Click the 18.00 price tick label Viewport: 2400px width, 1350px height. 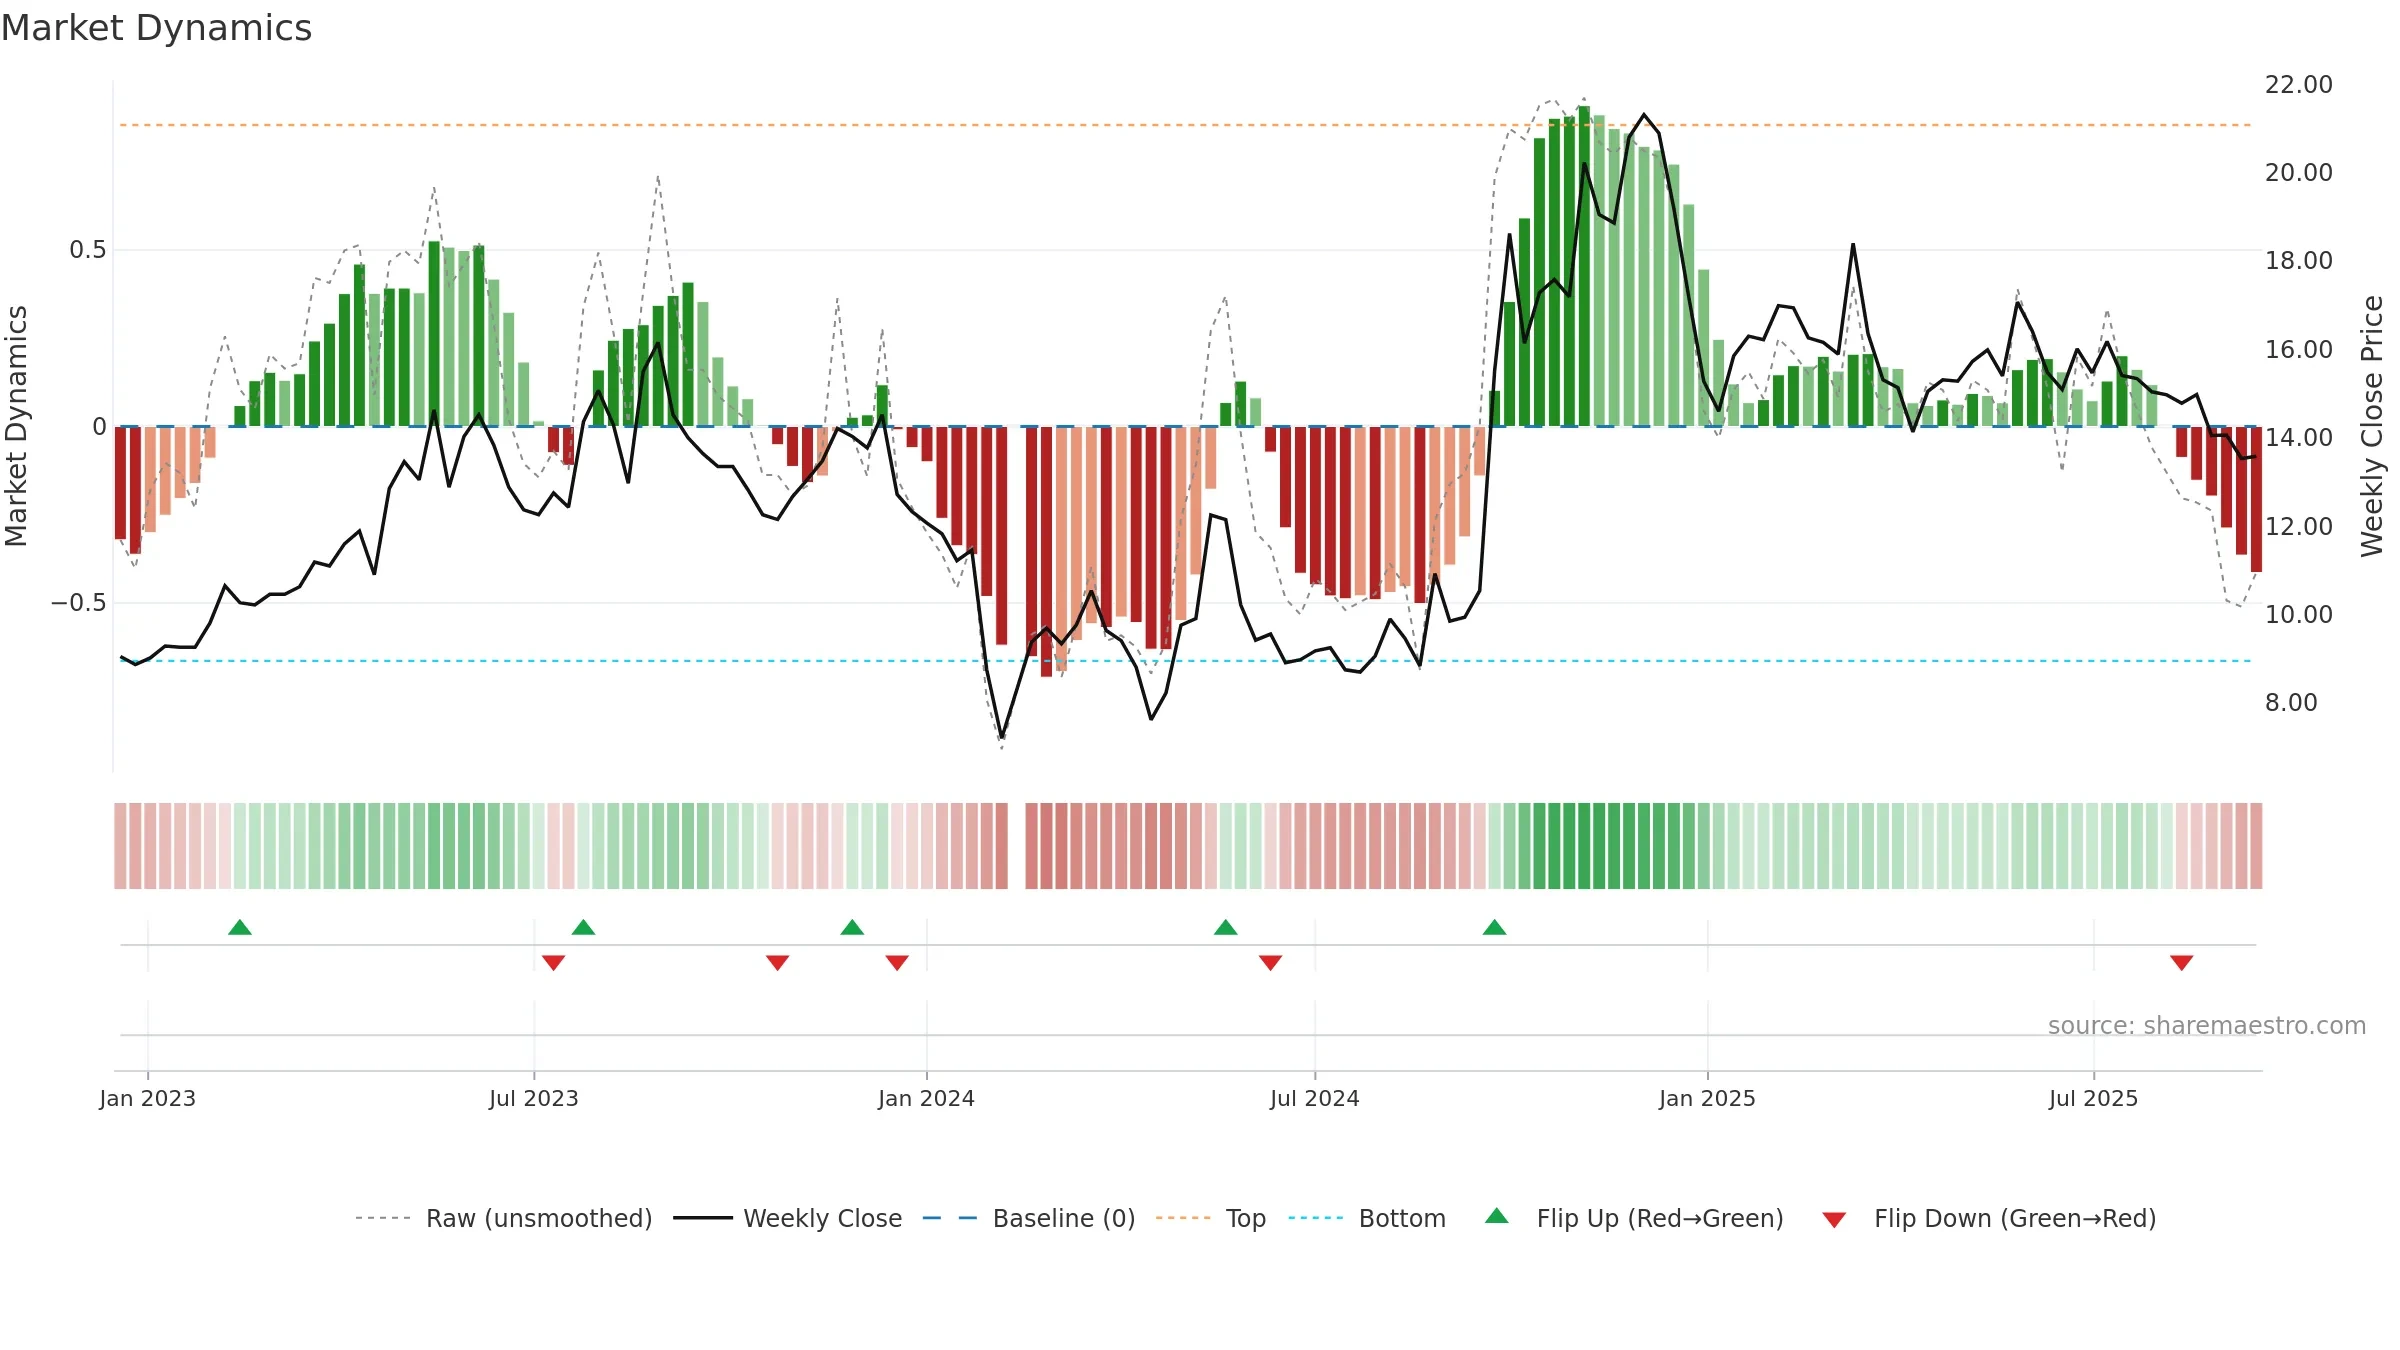(2299, 261)
